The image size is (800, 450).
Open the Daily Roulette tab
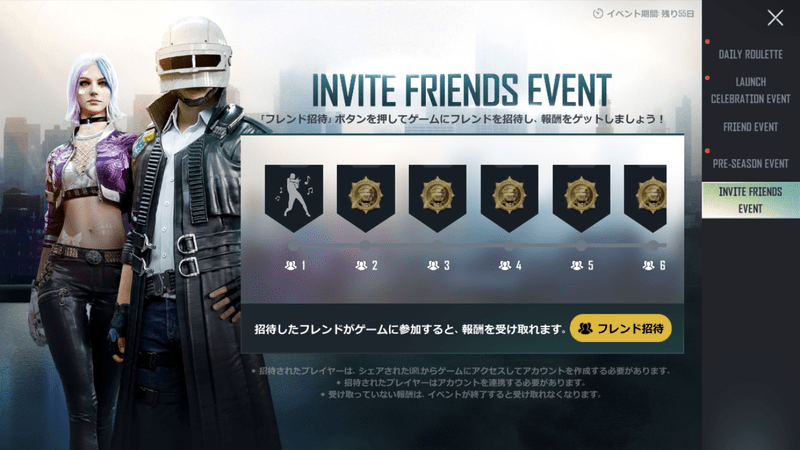[751, 54]
